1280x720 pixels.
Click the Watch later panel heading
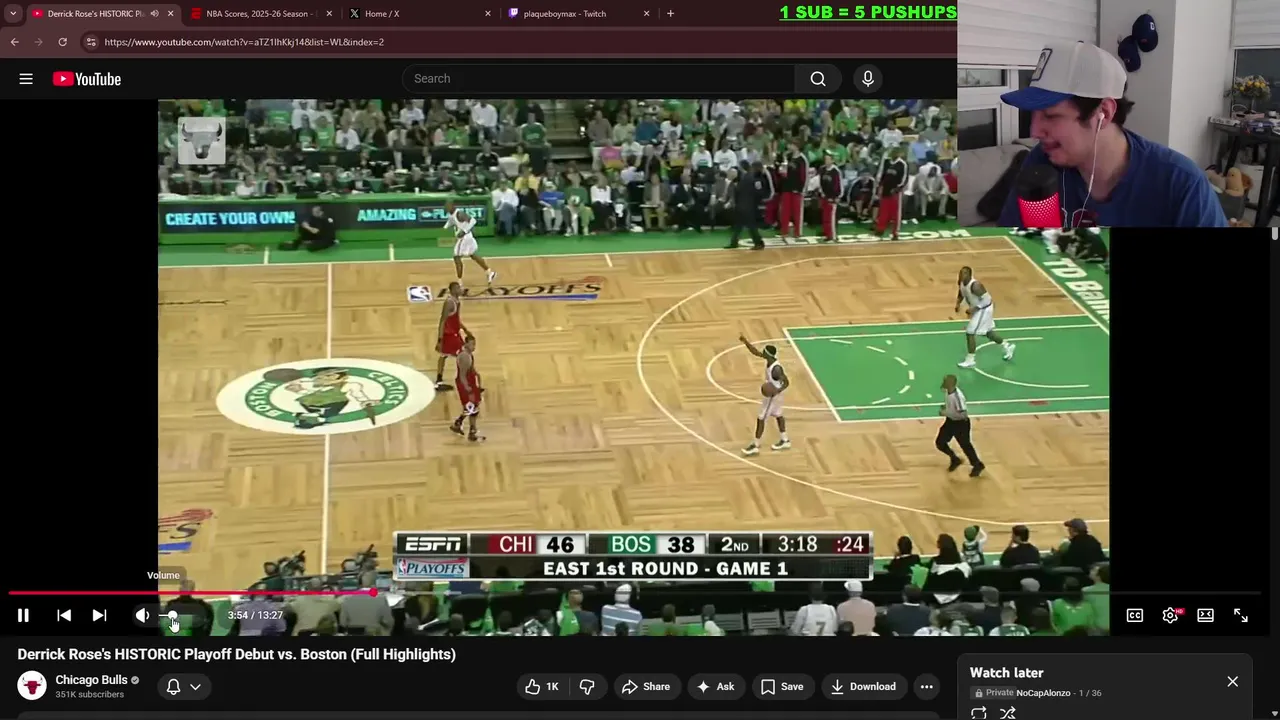(x=1006, y=673)
